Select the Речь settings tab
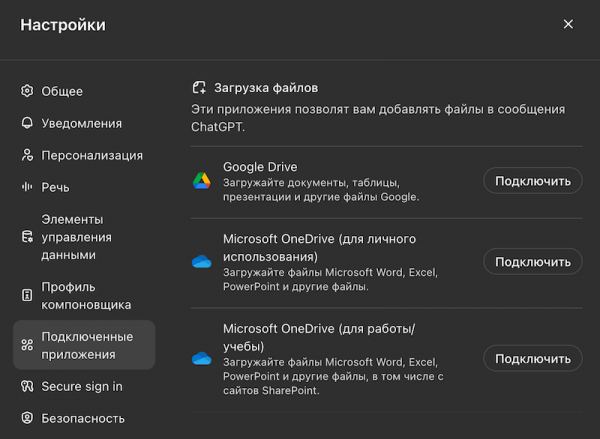The width and height of the screenshot is (600, 439). click(x=84, y=187)
